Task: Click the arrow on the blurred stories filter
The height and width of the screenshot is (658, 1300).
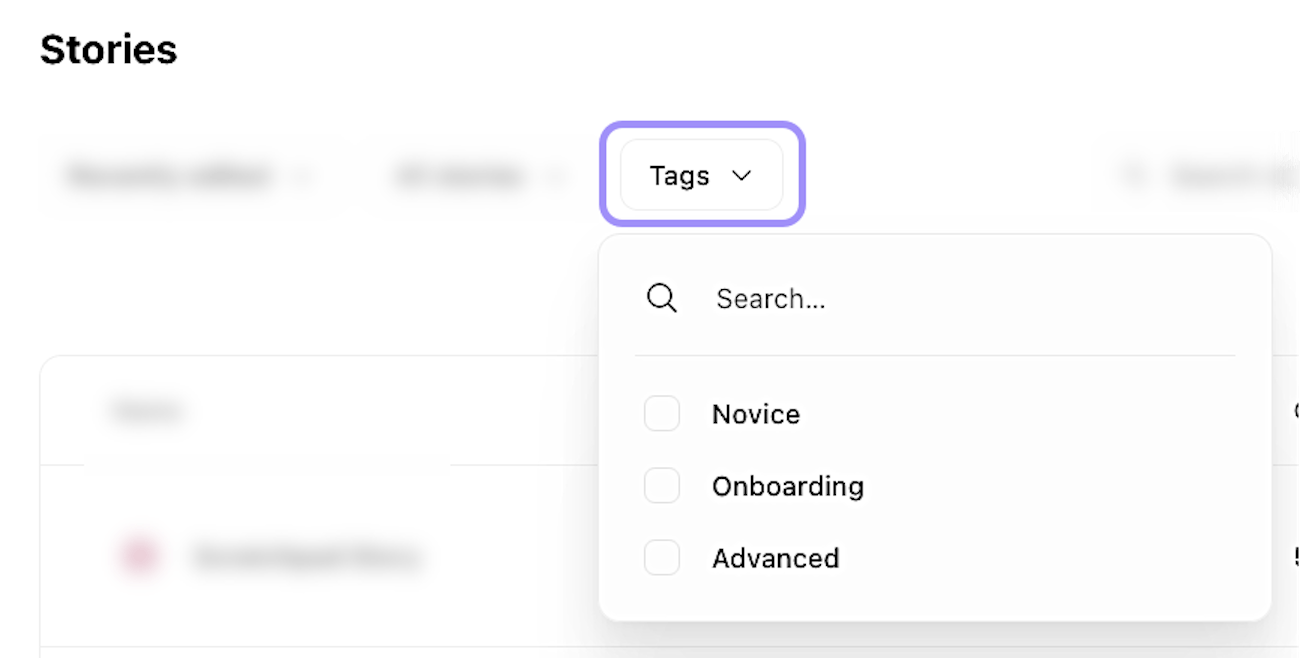Action: (553, 177)
